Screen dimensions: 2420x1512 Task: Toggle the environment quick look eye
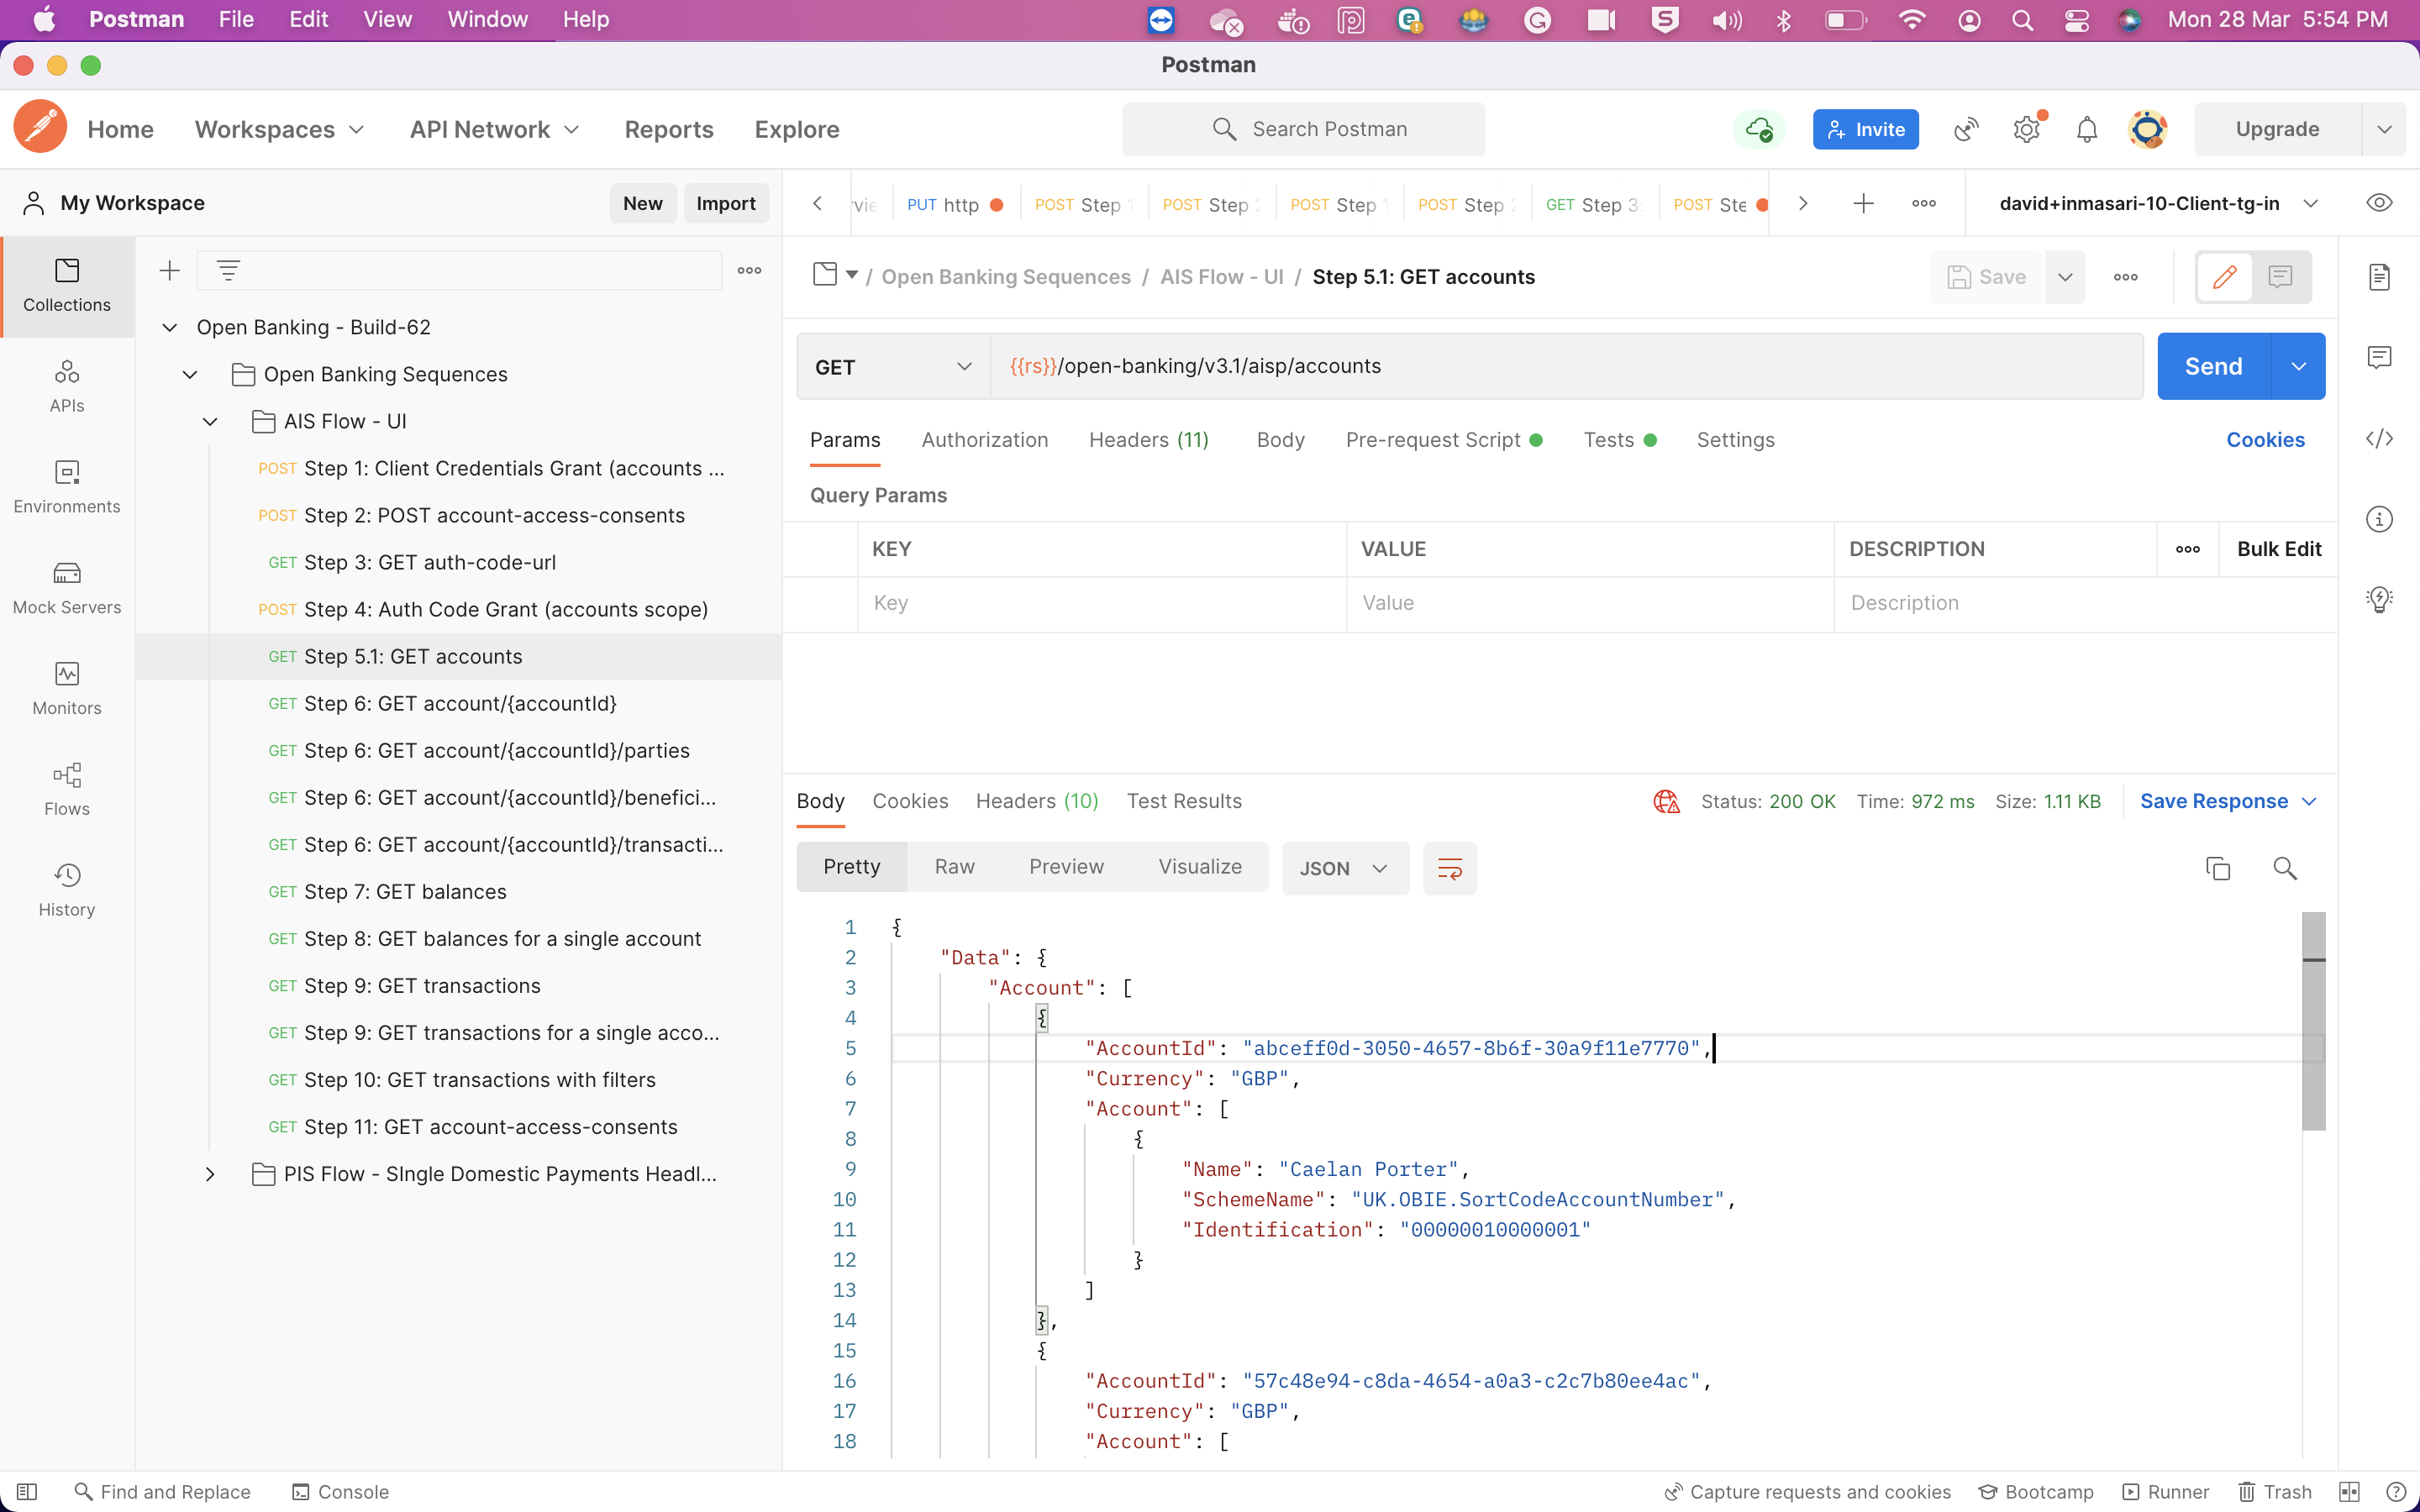click(x=2380, y=203)
